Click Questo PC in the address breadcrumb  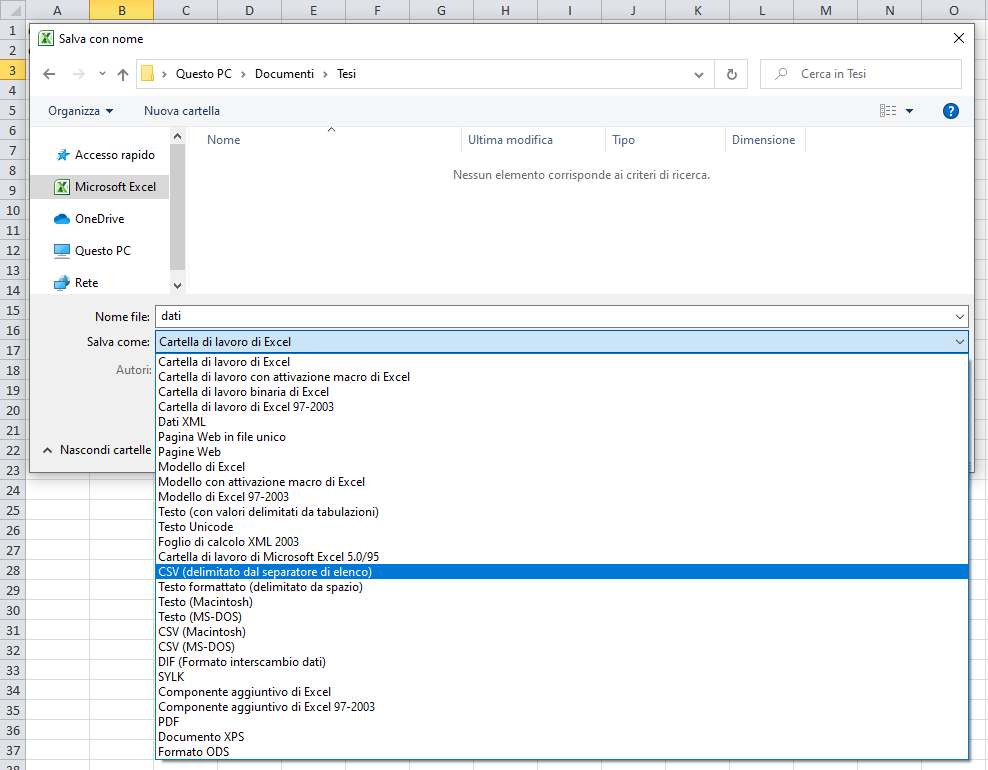[x=204, y=74]
